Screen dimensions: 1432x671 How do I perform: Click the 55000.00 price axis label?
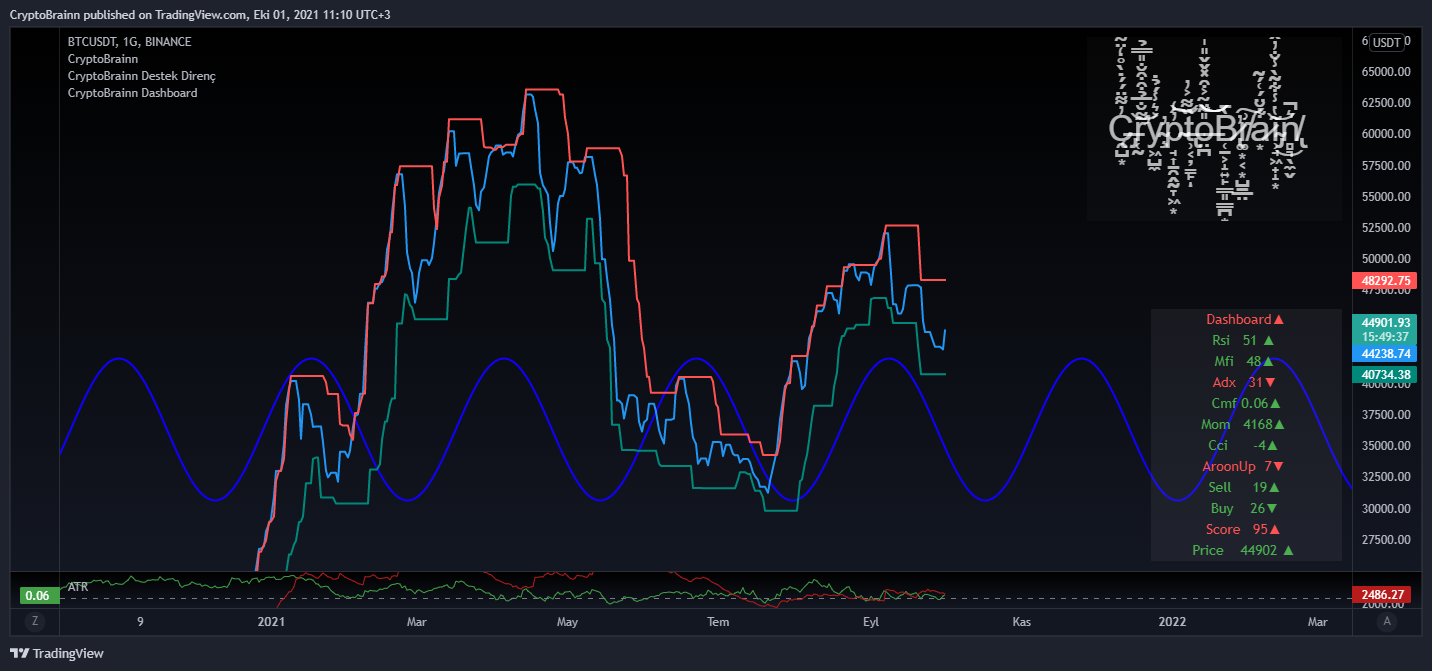pyautogui.click(x=1386, y=197)
